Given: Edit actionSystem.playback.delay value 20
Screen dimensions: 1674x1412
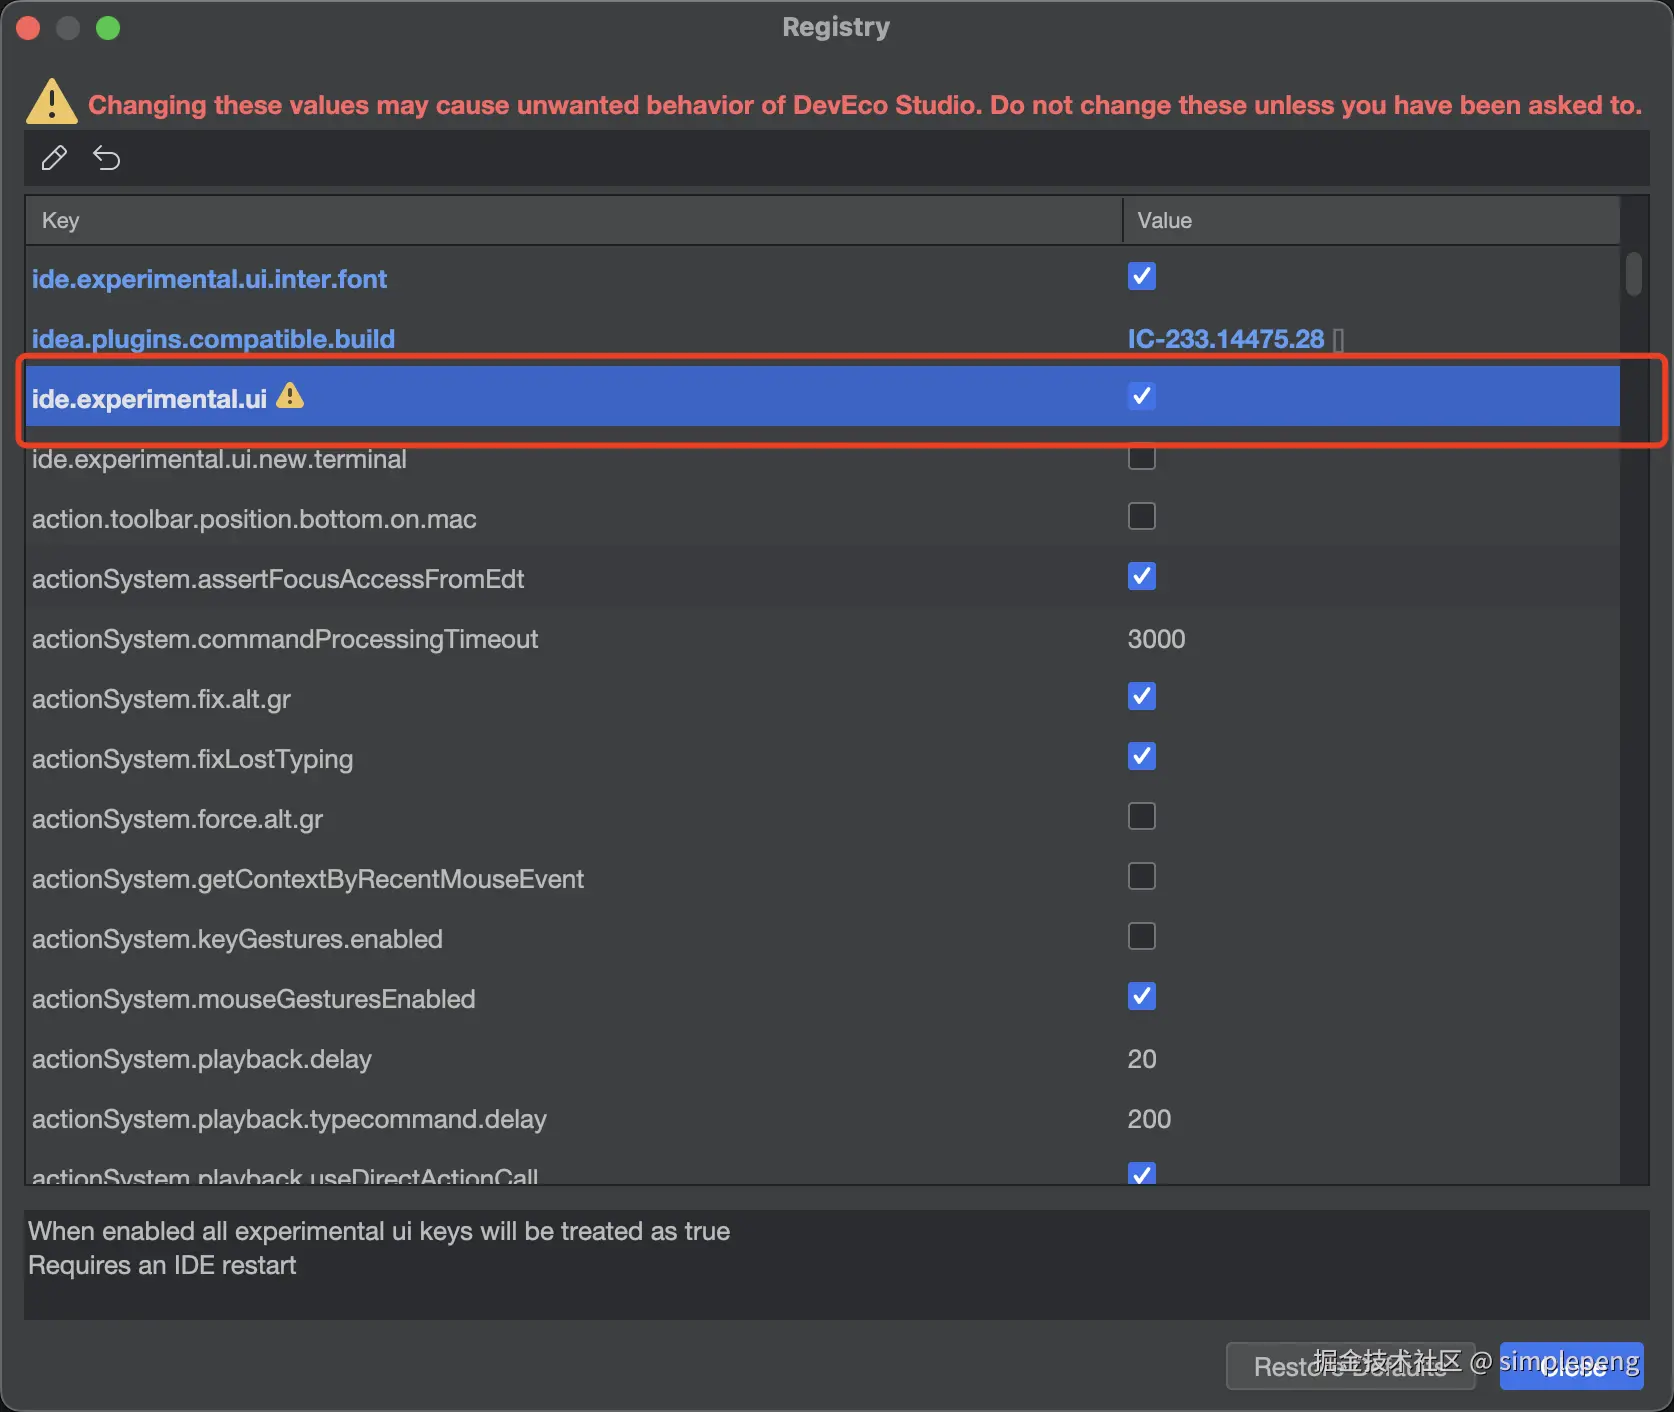Looking at the screenshot, I should point(1142,1059).
